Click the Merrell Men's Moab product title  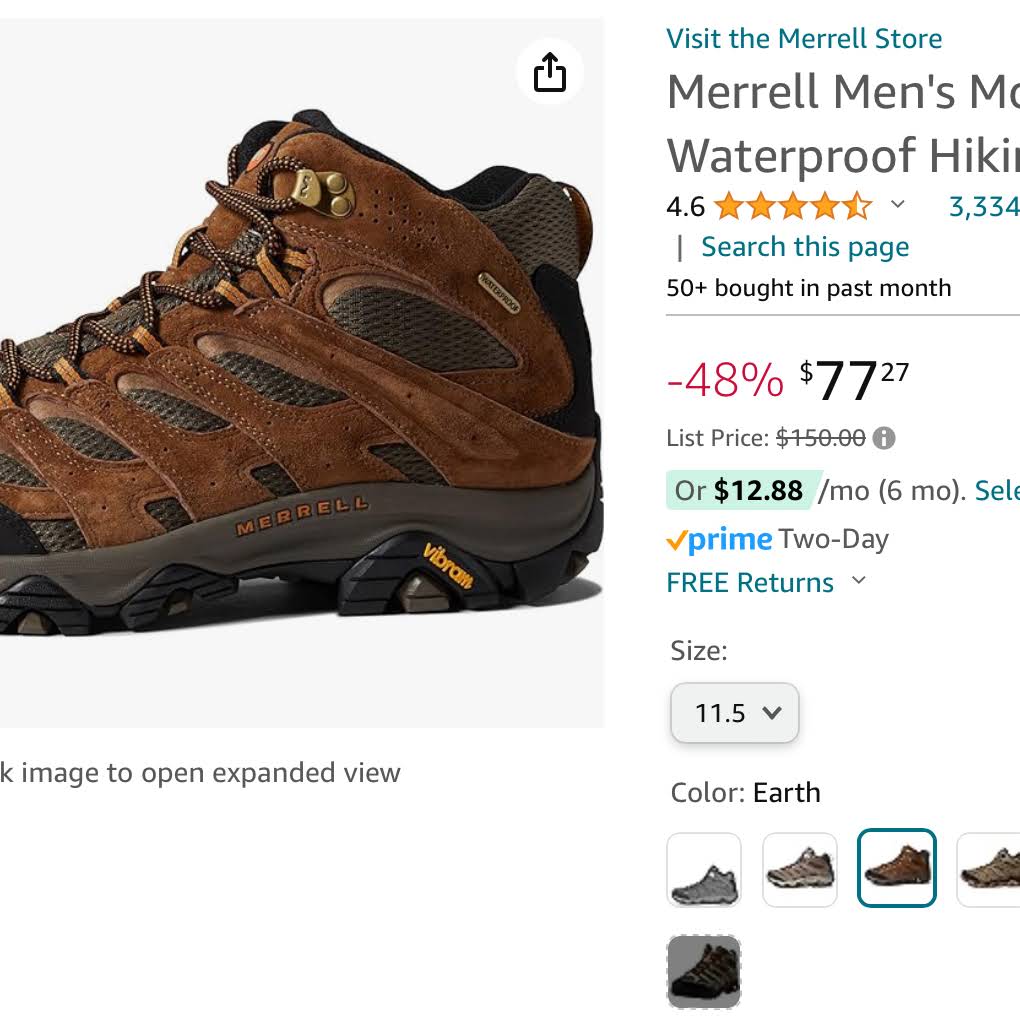click(843, 124)
